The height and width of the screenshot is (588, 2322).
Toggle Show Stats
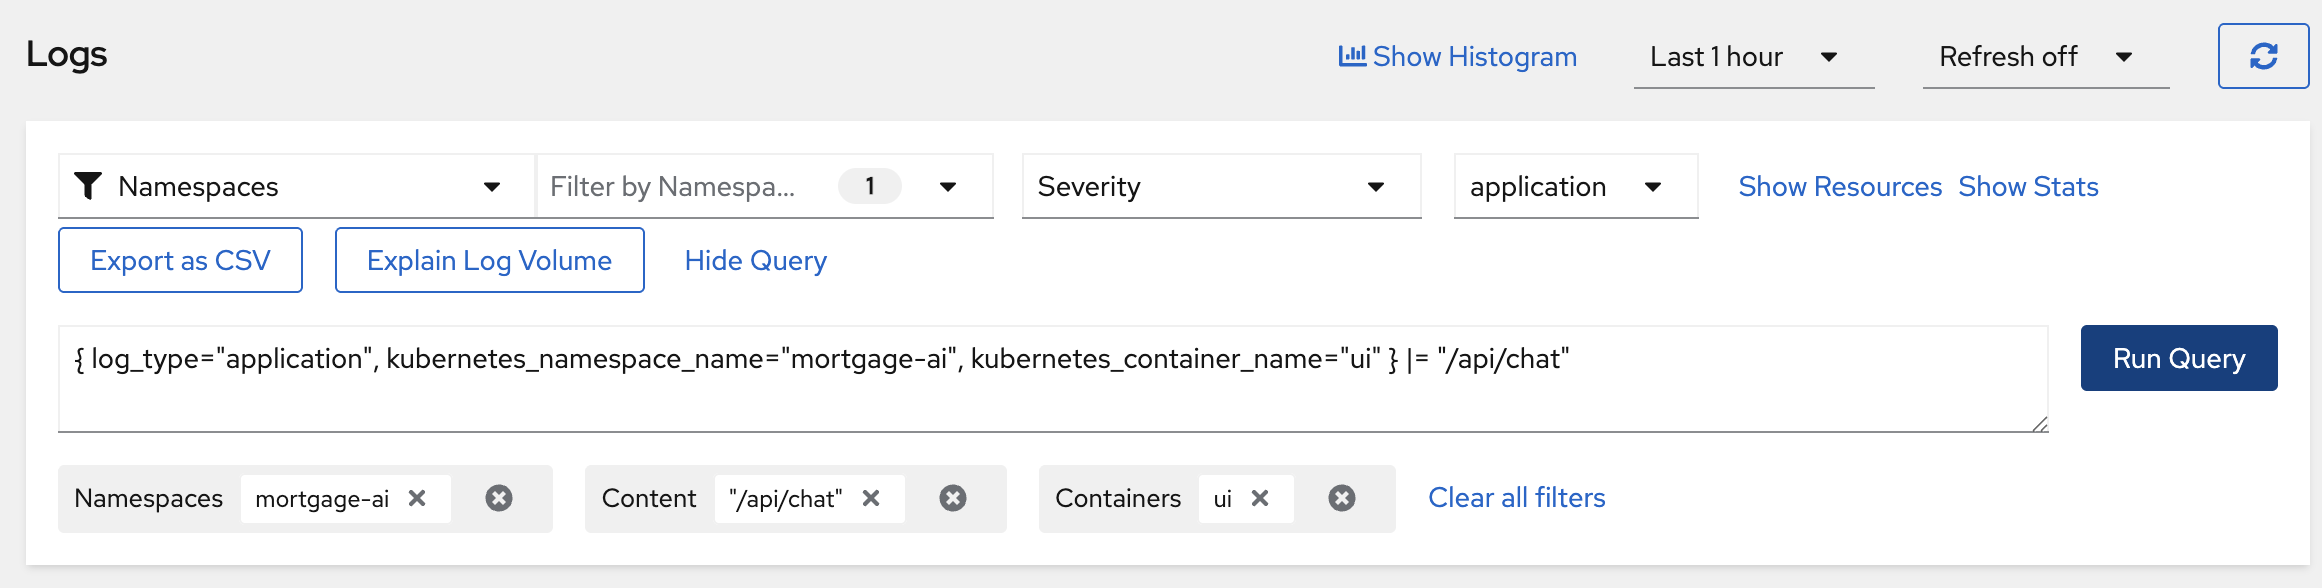[2028, 186]
